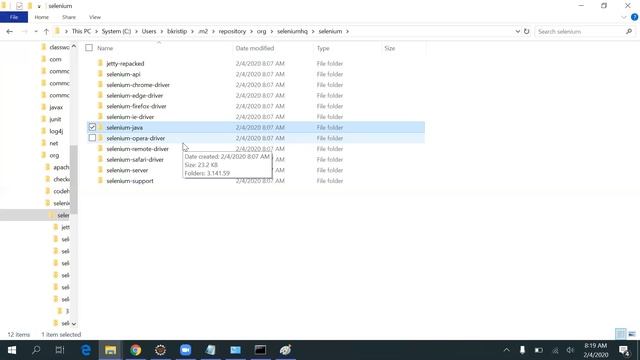Open Microsoft Edge from the taskbar

86,350
